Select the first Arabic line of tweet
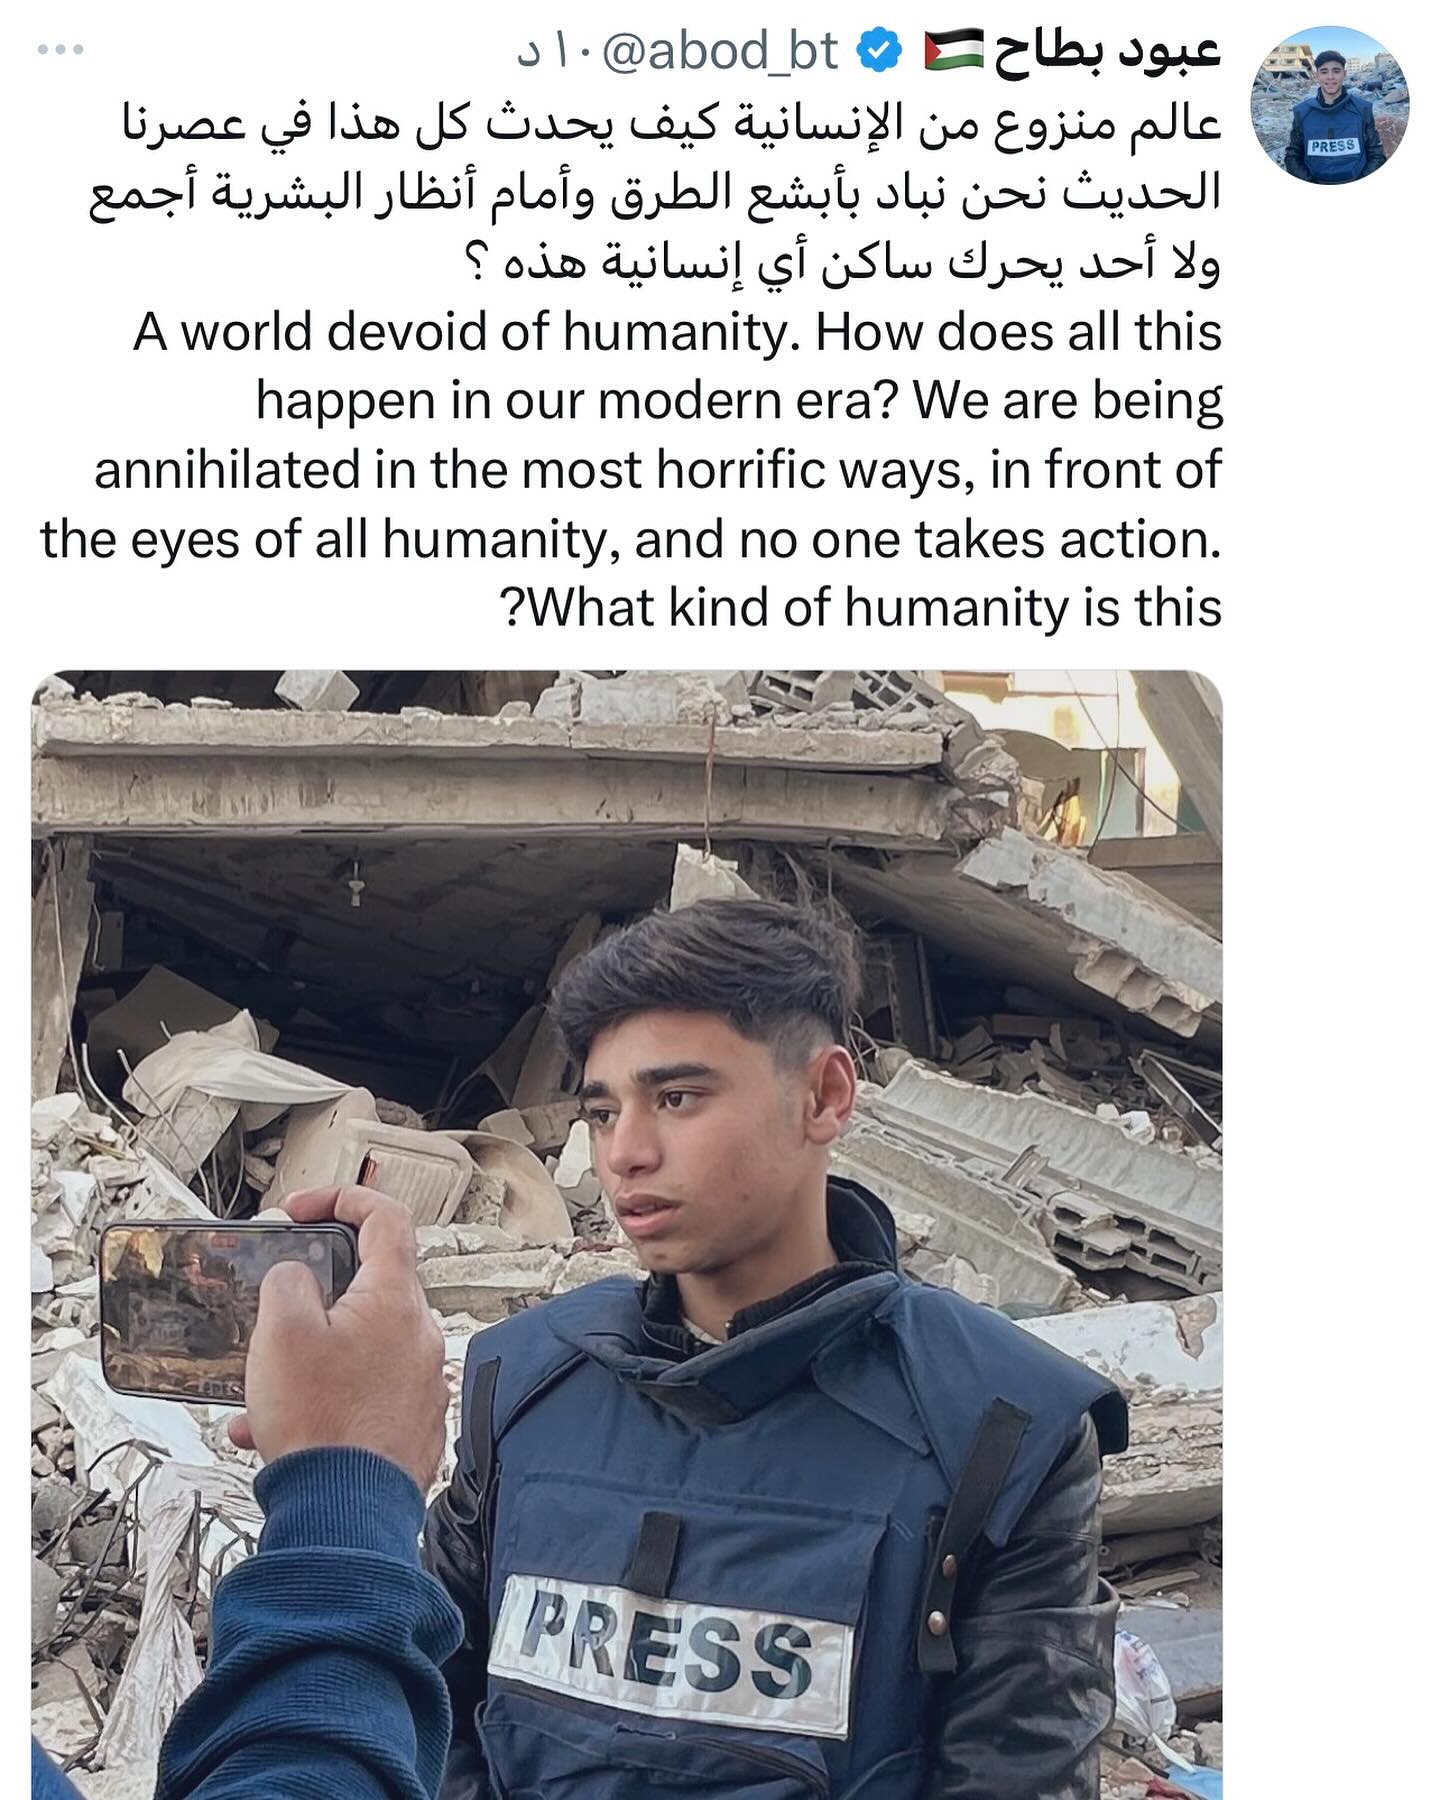This screenshot has width=1440, height=1800. (x=671, y=124)
